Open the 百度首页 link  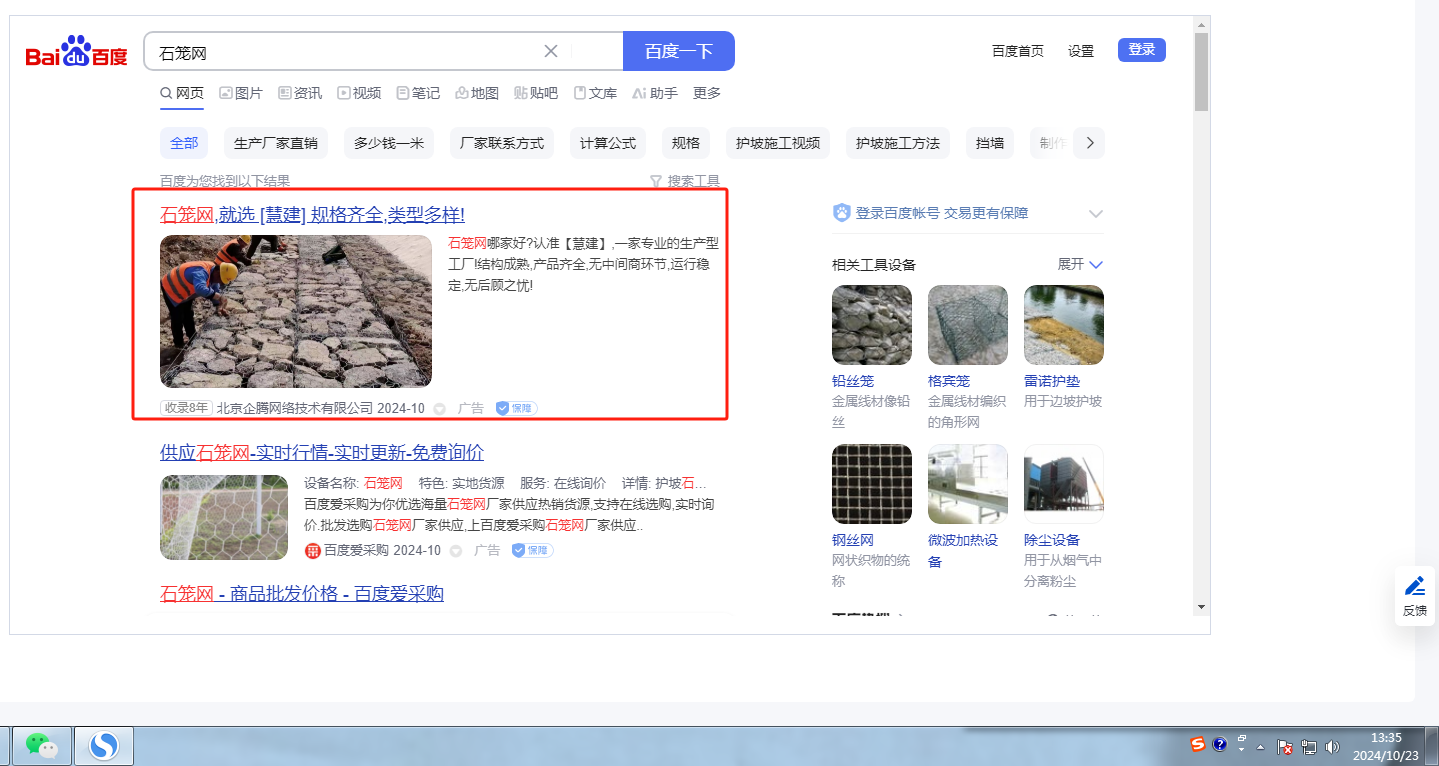point(1018,51)
